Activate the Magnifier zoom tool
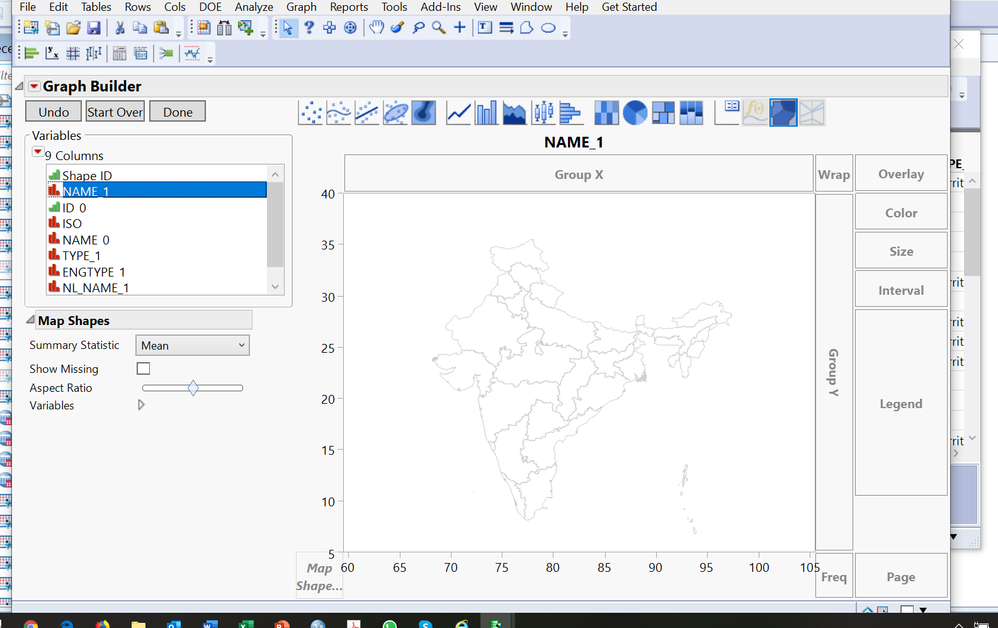Image resolution: width=998 pixels, height=628 pixels. coord(439,28)
